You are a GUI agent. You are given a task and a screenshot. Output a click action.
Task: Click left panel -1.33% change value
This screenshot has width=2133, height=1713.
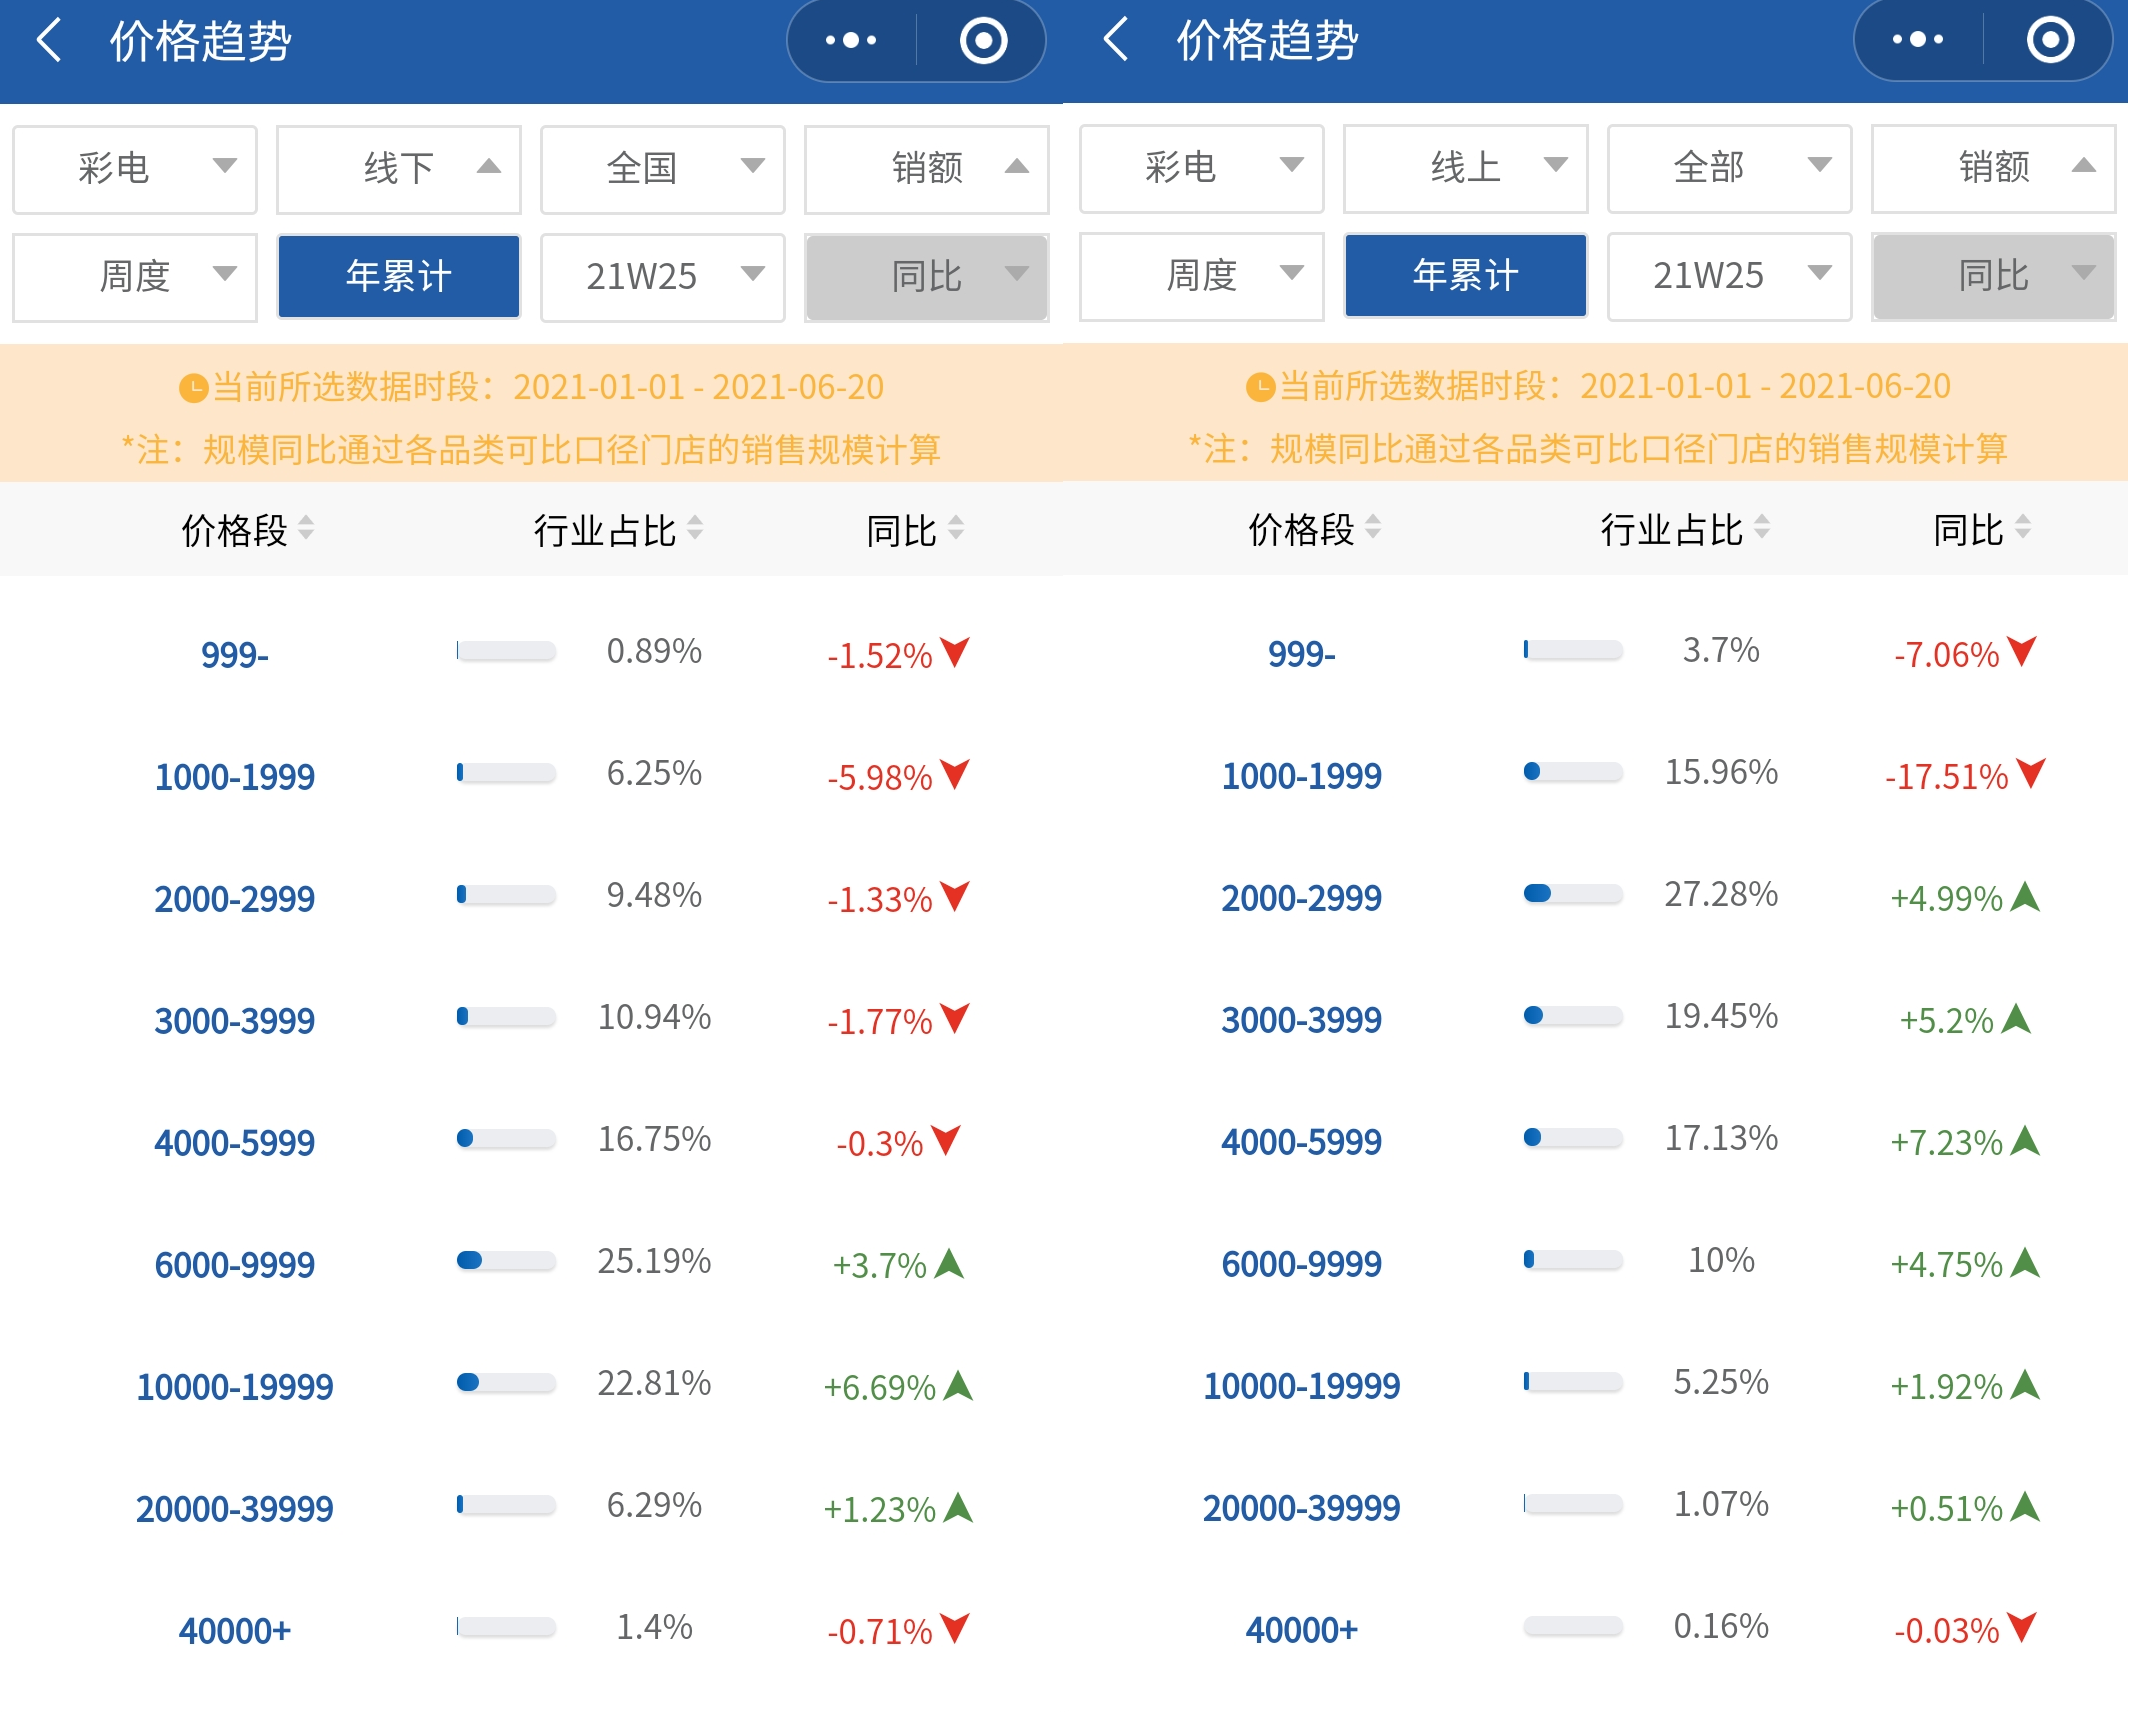(880, 899)
